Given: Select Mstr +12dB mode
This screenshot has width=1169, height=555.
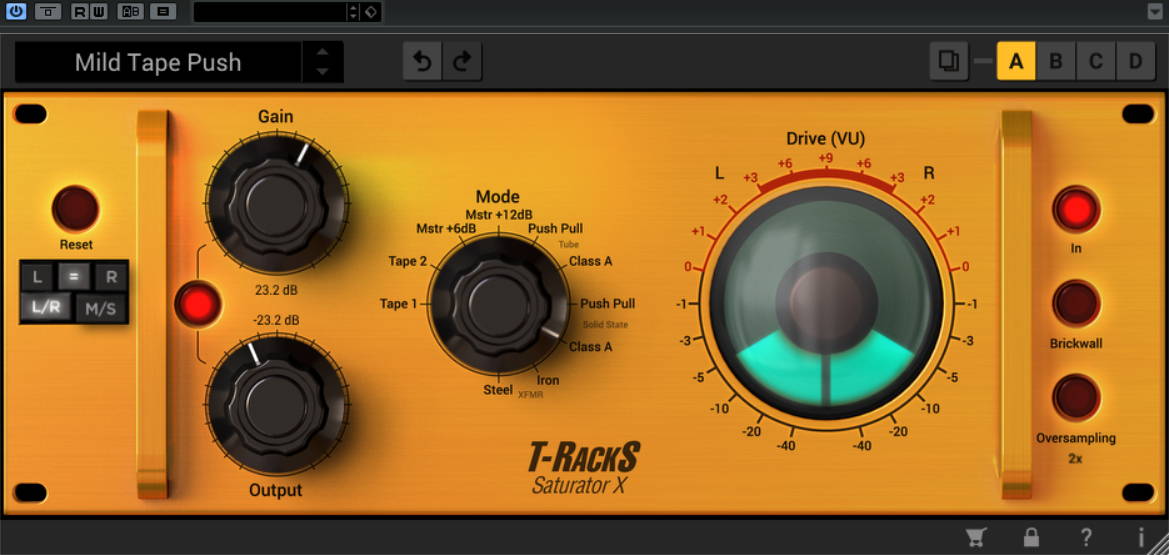Looking at the screenshot, I should point(499,216).
